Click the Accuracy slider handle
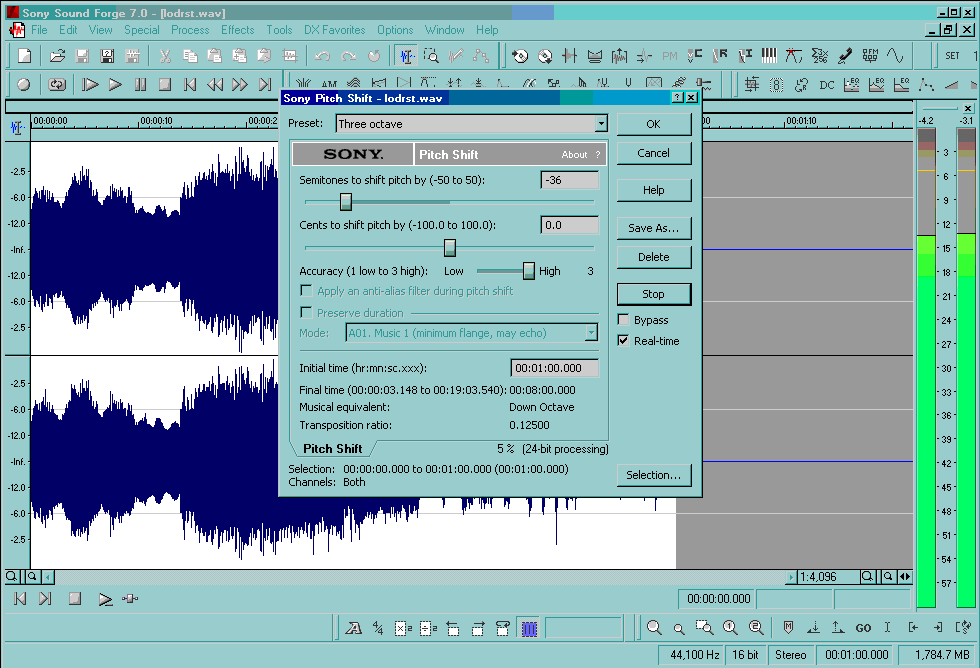Viewport: 980px width, 668px height. pos(529,271)
